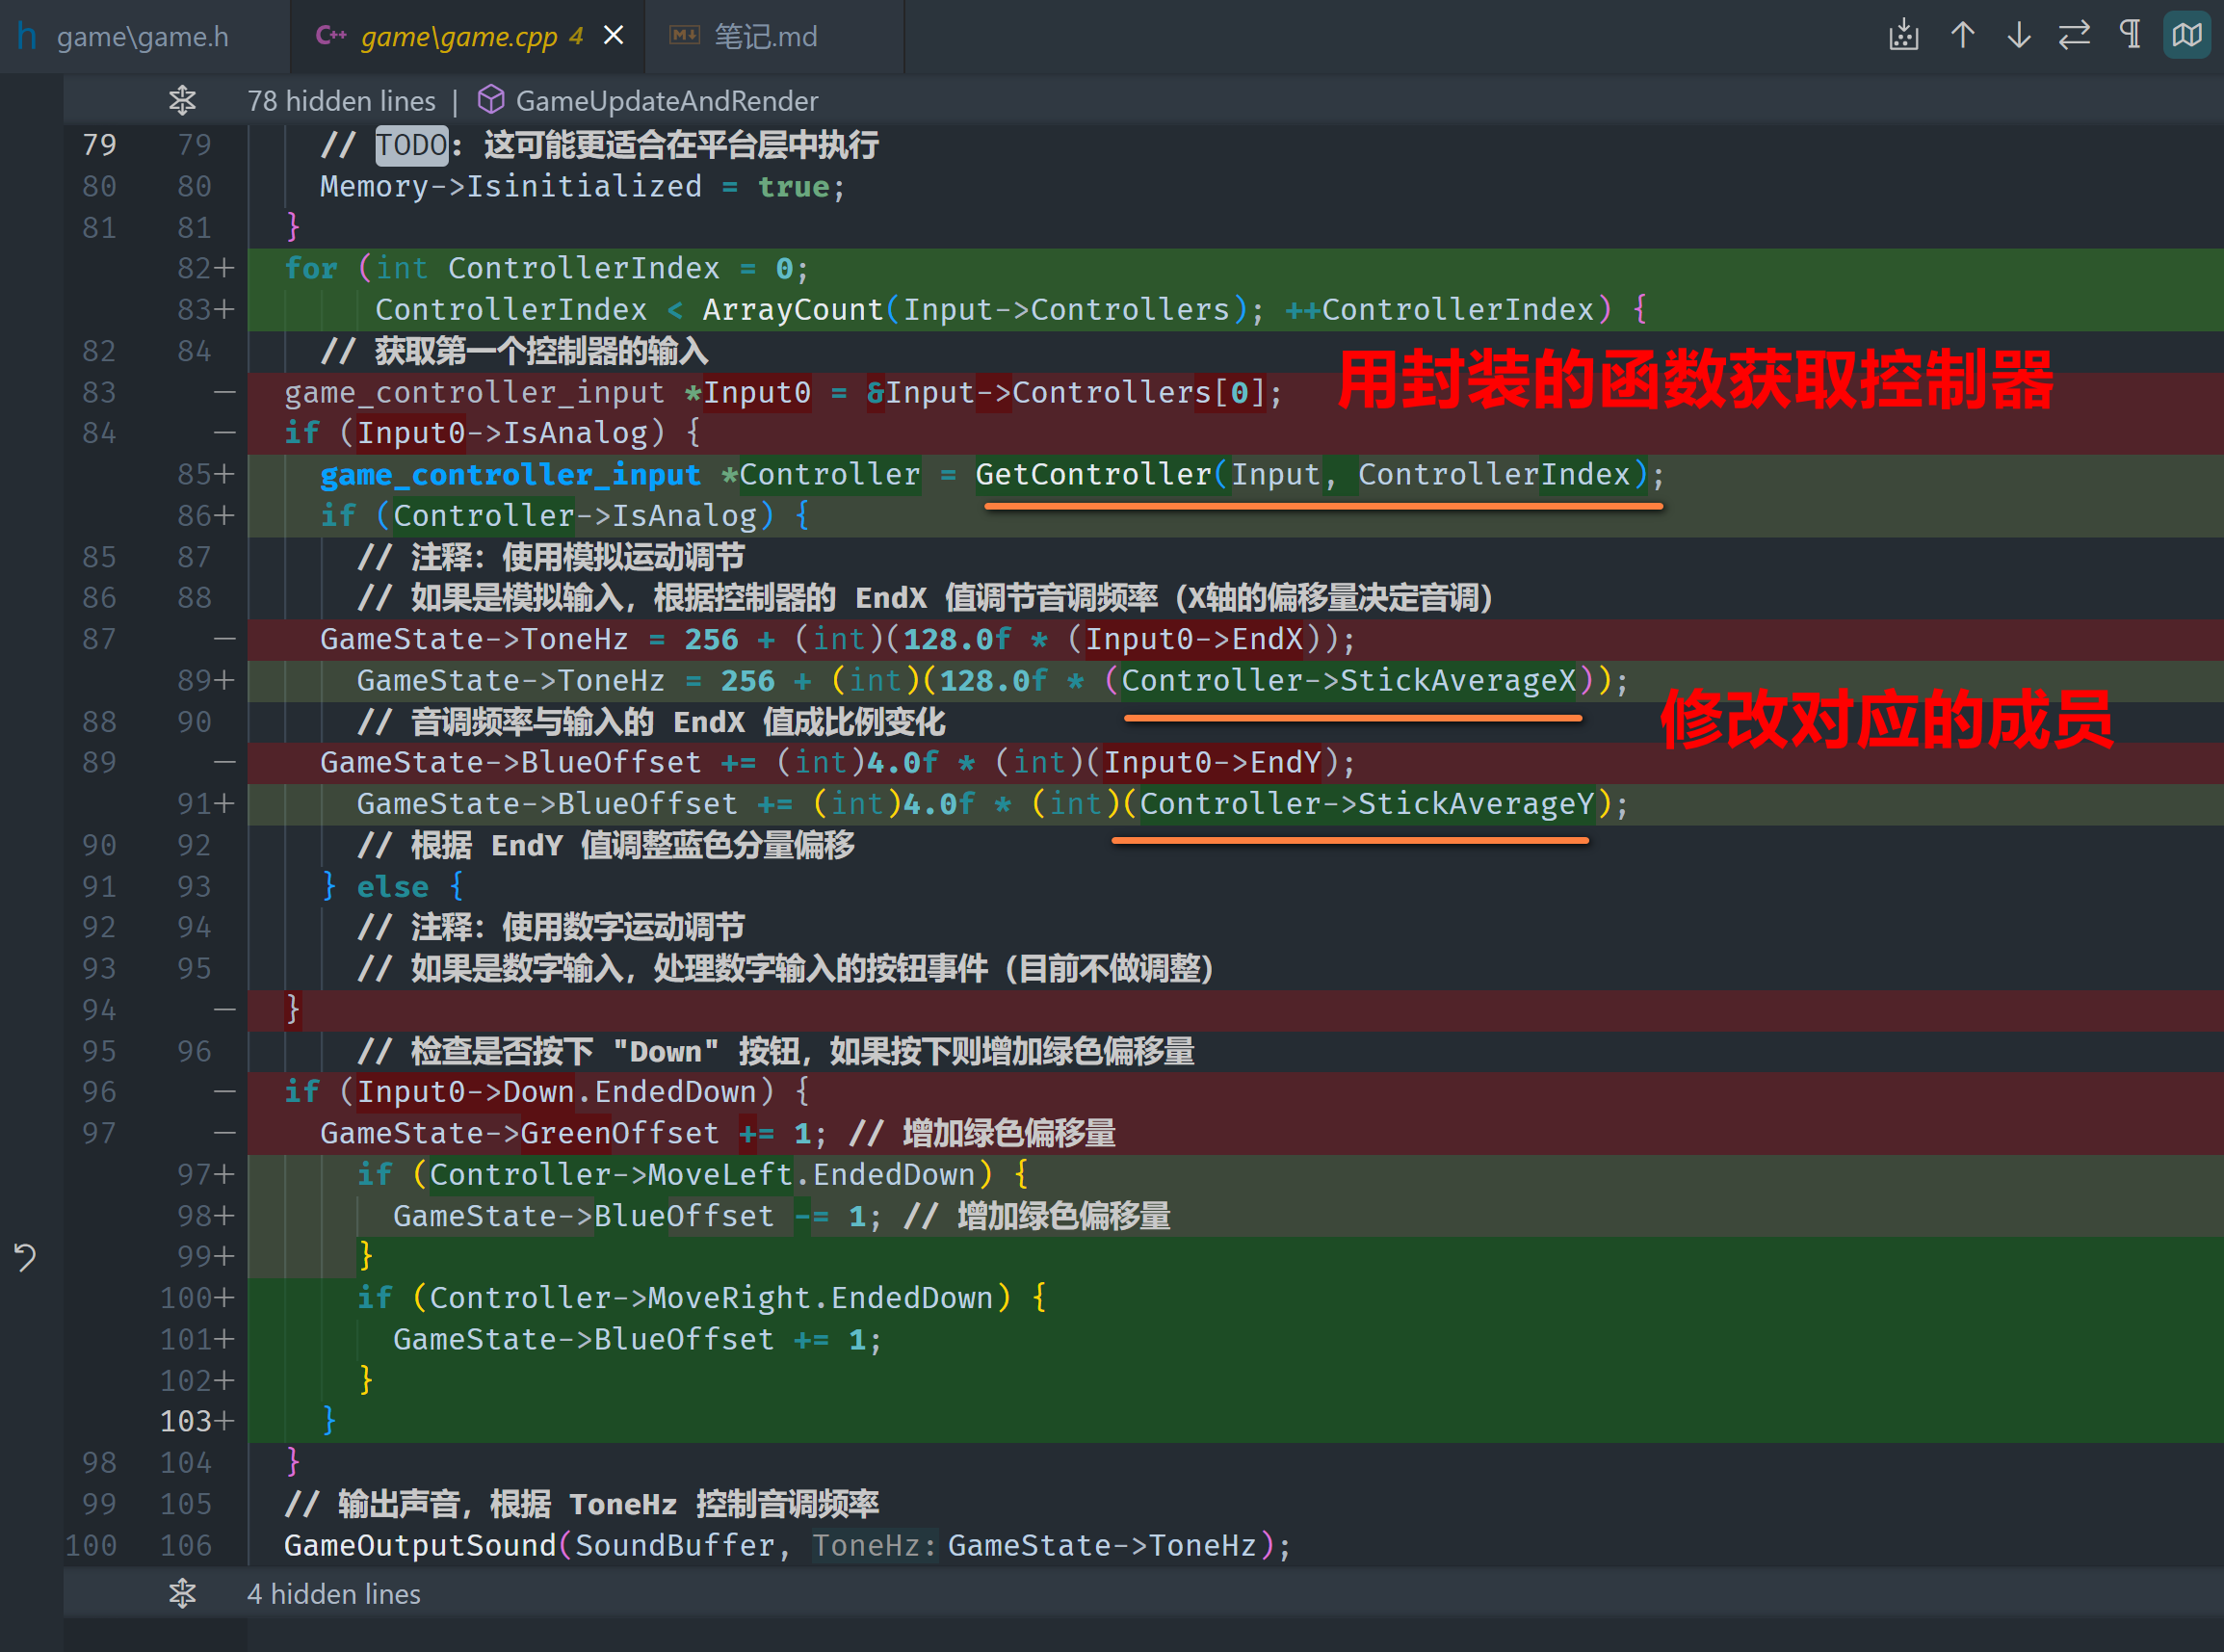
Task: Click the 'if (Controller->MoveRight.EndedDown) {' line
Action: [701, 1298]
